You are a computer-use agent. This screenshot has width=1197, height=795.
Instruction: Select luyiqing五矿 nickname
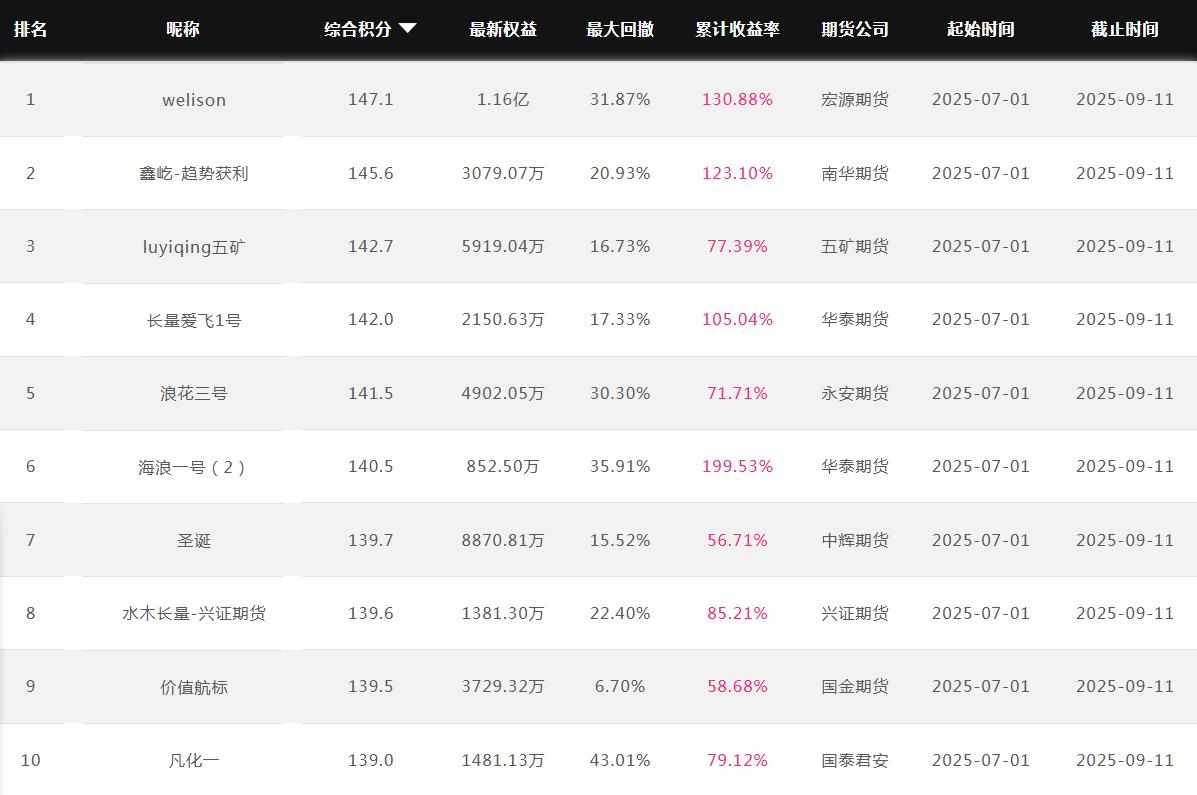194,247
